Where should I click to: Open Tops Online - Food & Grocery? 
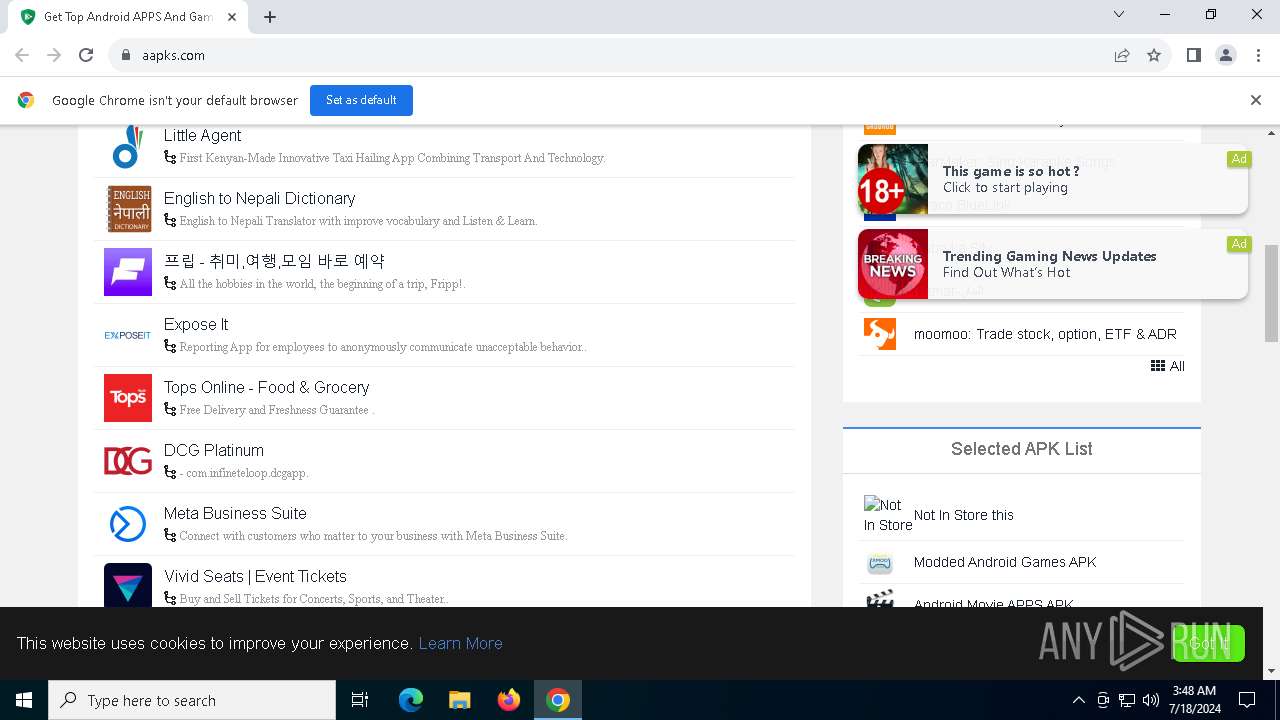[266, 387]
